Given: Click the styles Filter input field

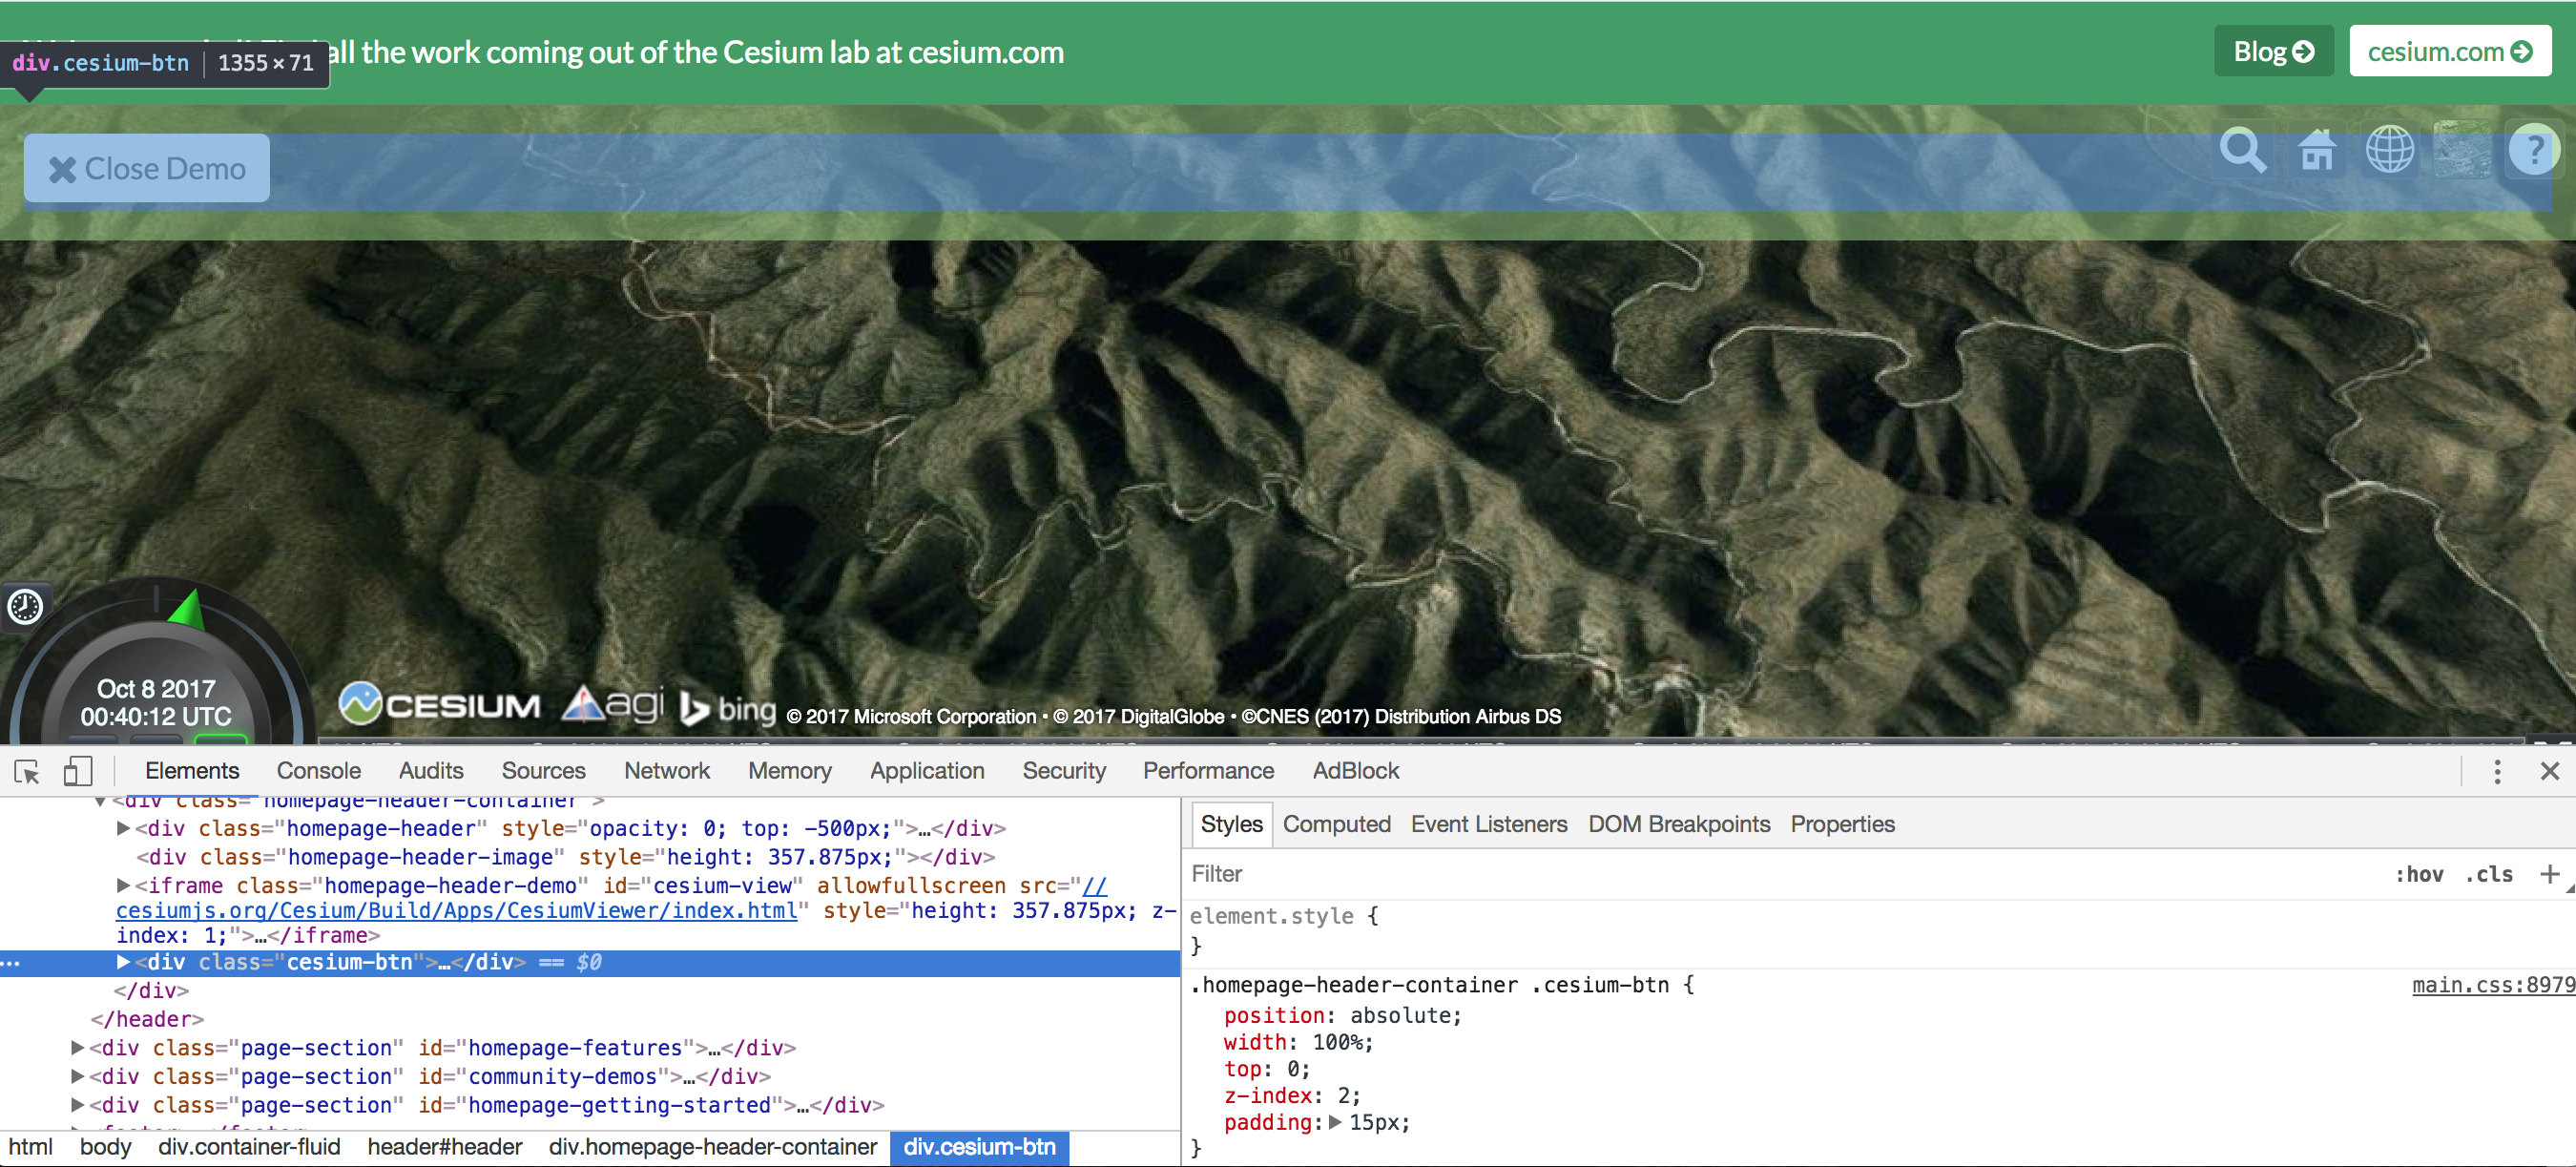Looking at the screenshot, I should [1780, 874].
